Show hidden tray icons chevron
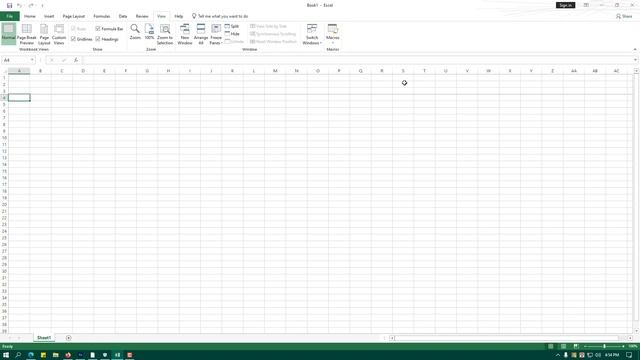Image resolution: width=640 pixels, height=360 pixels. 558,355
